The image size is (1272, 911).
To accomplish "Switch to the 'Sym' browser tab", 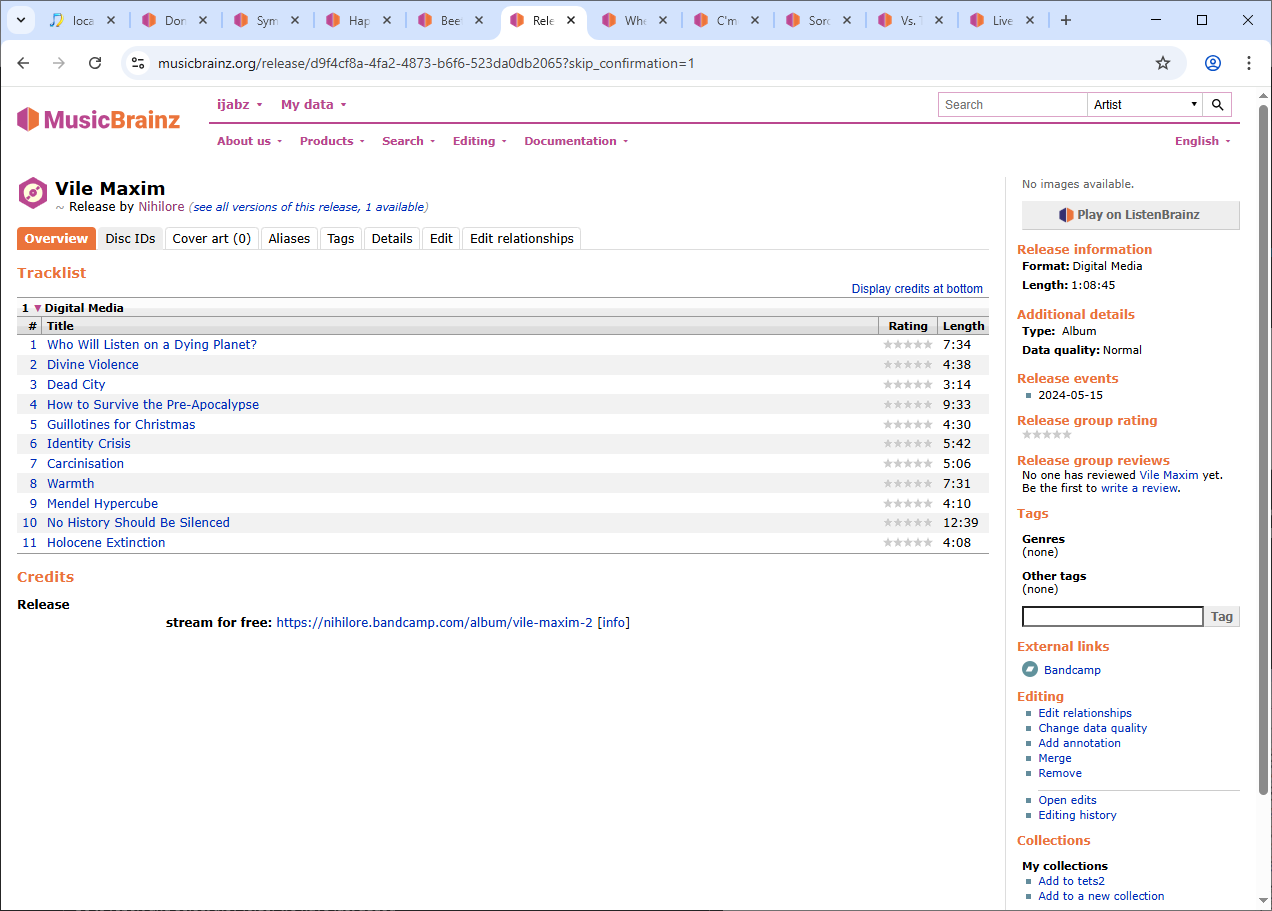I will (x=267, y=20).
